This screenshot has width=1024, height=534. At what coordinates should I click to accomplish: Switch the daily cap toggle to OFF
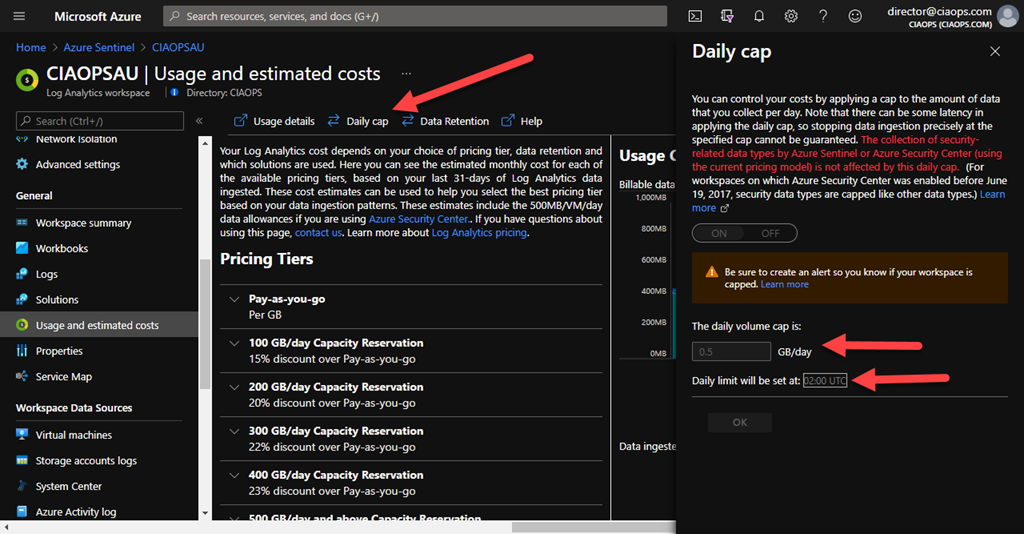point(770,233)
